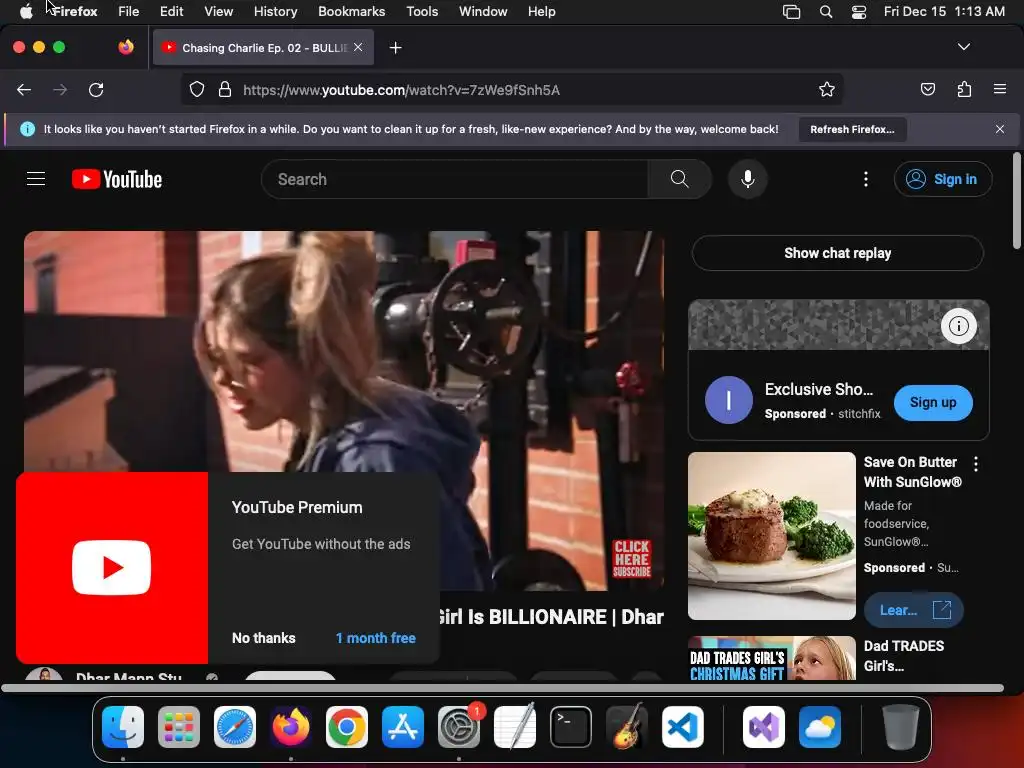Open the Trash in the dock
The height and width of the screenshot is (768, 1024).
click(x=901, y=727)
